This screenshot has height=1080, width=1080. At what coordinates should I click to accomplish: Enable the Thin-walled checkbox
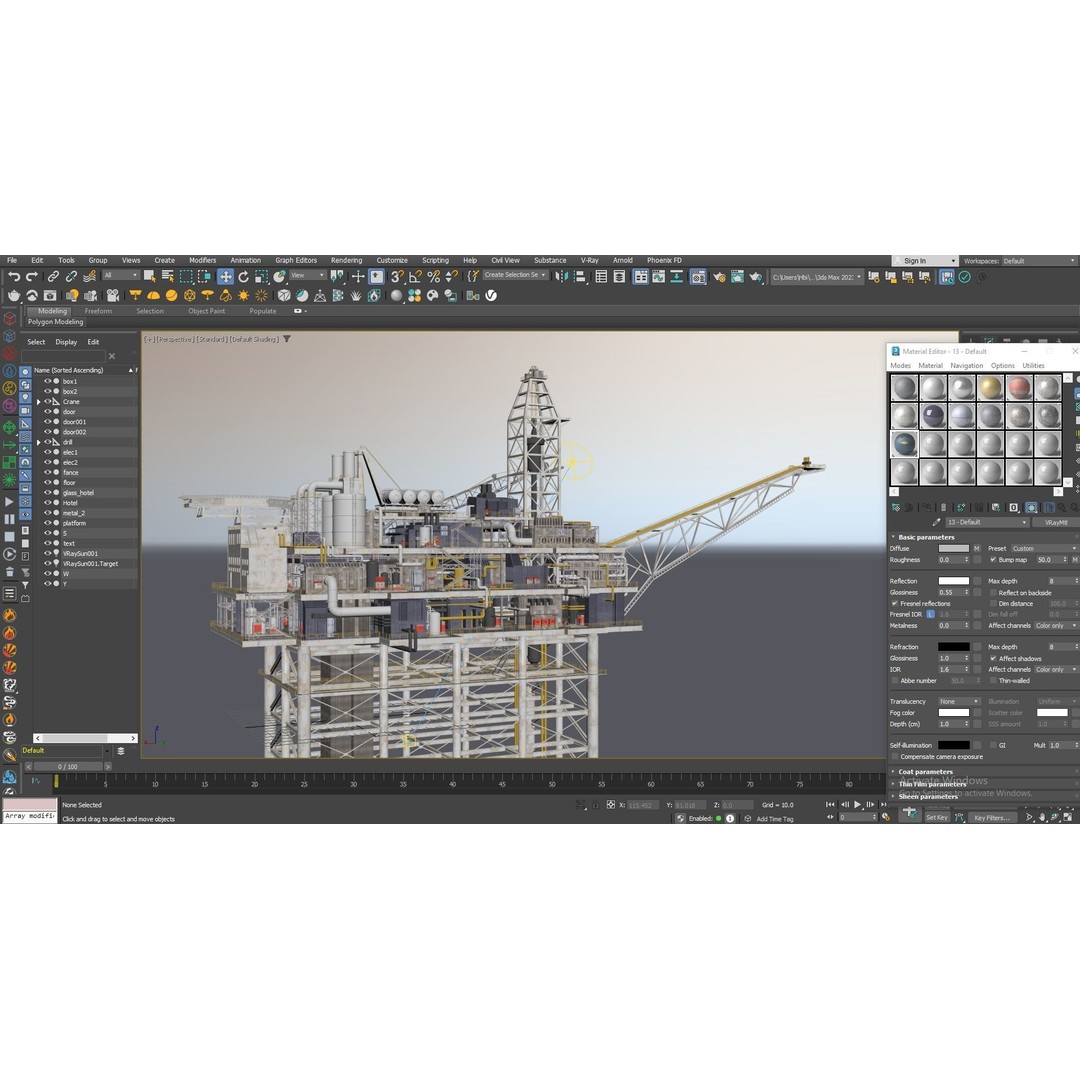point(993,680)
